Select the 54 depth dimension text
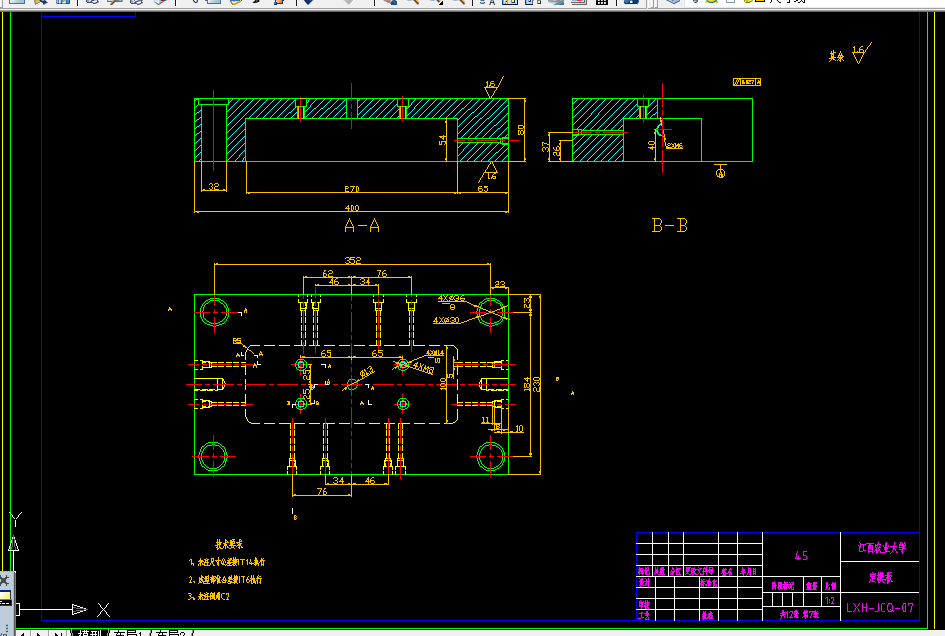Screen dimensions: 945x636 coord(443,140)
